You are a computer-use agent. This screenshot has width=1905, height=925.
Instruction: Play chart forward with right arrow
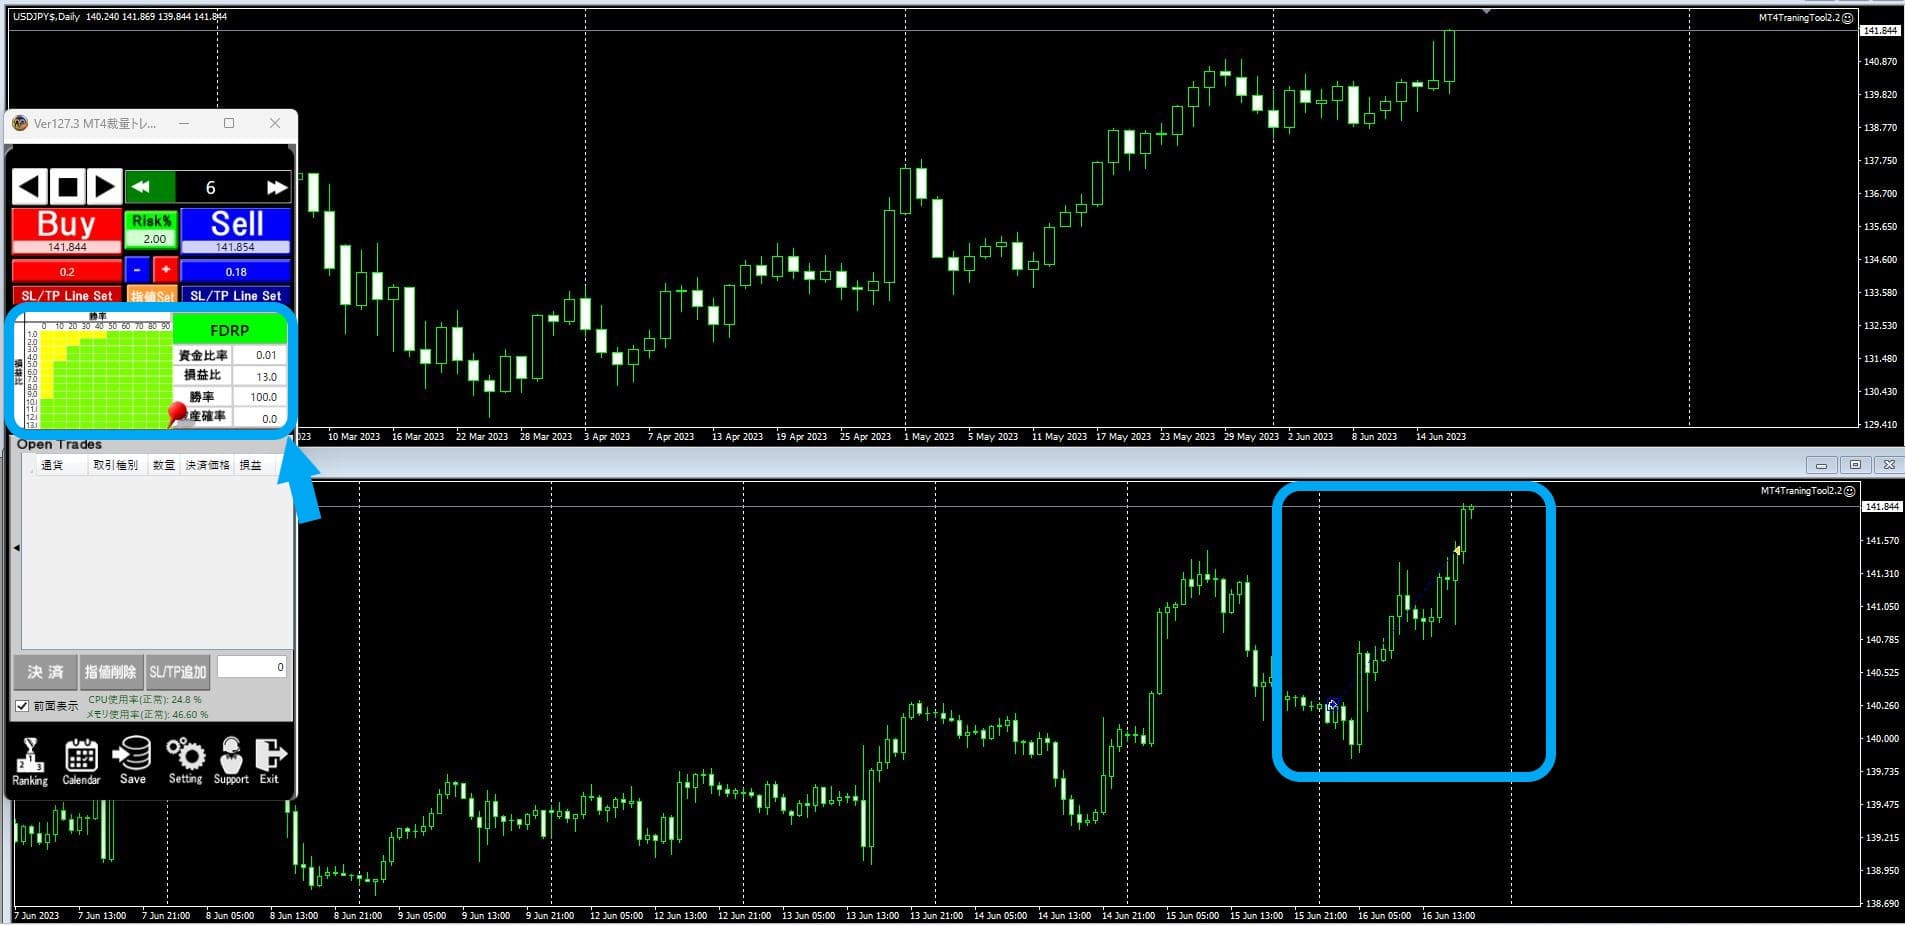(104, 187)
